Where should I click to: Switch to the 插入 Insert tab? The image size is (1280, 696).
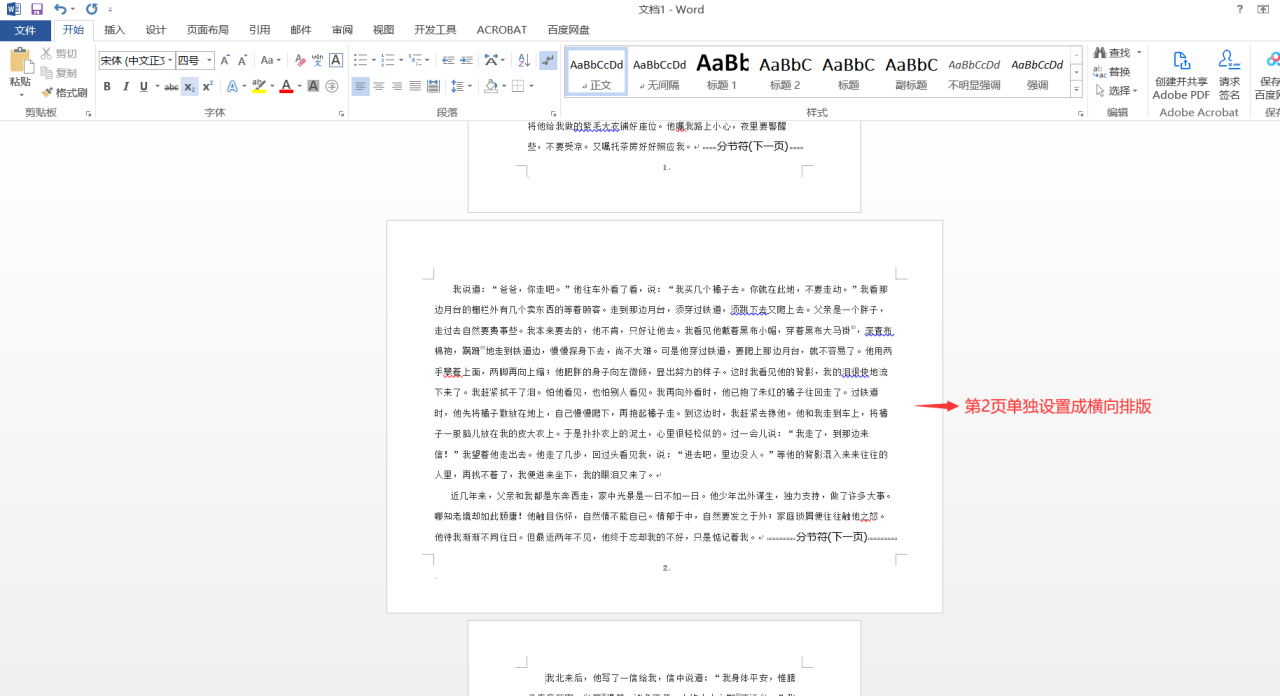click(x=115, y=30)
